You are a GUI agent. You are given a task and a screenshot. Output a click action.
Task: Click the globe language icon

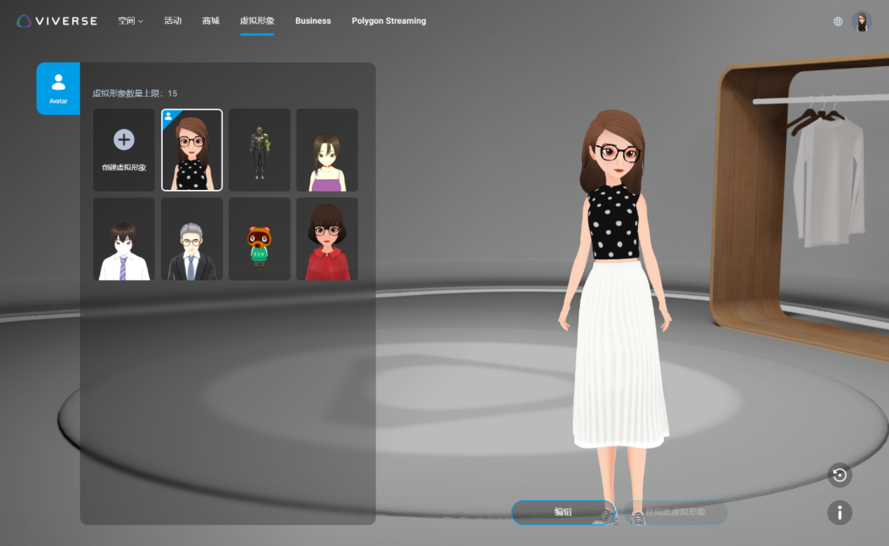(838, 22)
